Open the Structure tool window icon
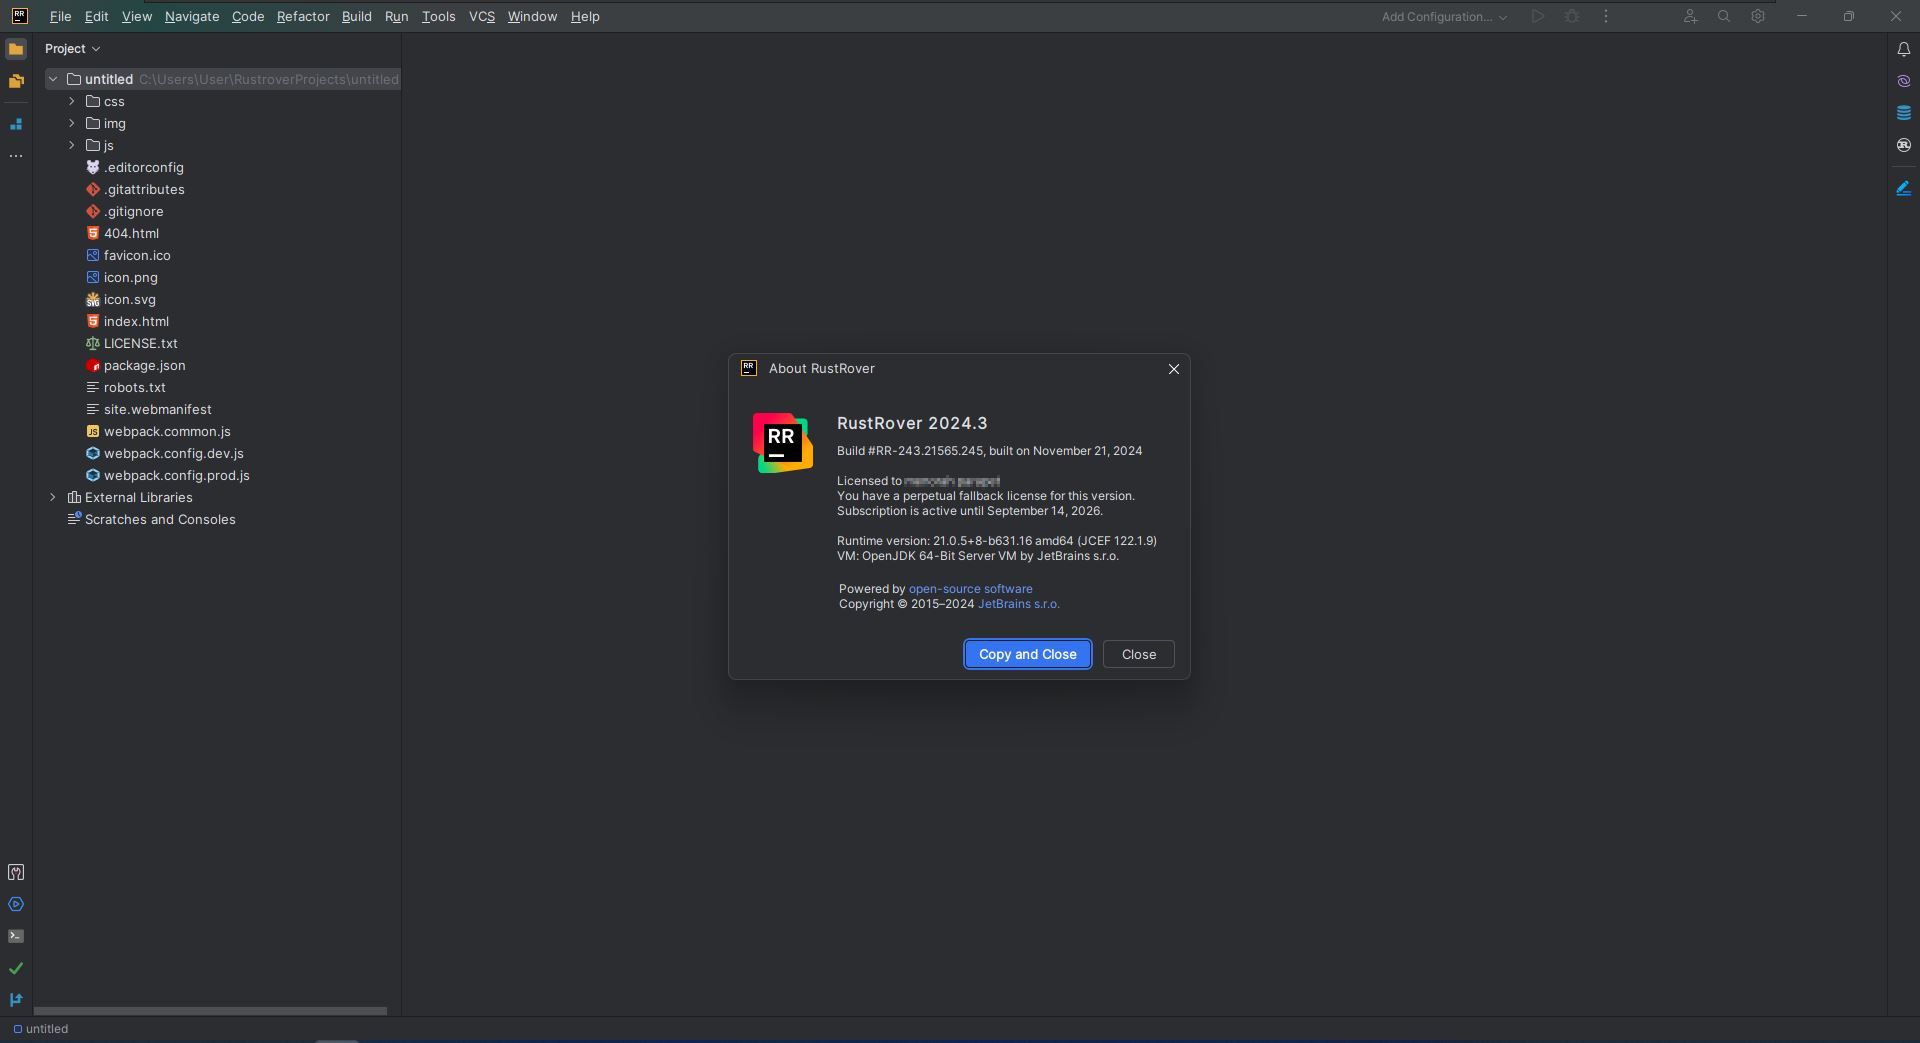This screenshot has width=1920, height=1043. coord(16,124)
